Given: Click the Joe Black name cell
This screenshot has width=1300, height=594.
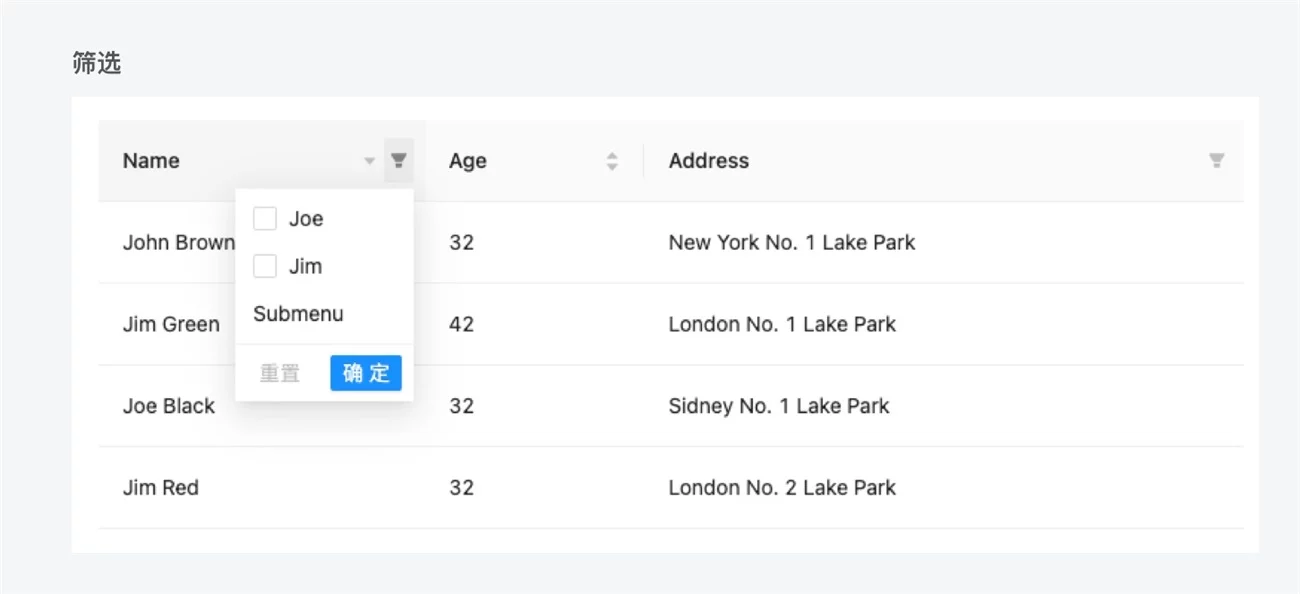Looking at the screenshot, I should click(x=169, y=406).
